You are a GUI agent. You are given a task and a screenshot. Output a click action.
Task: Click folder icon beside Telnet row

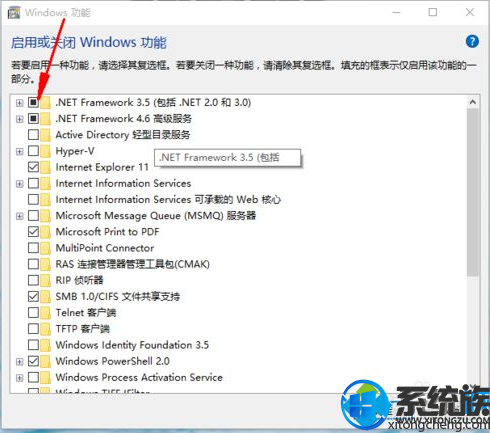tap(46, 313)
